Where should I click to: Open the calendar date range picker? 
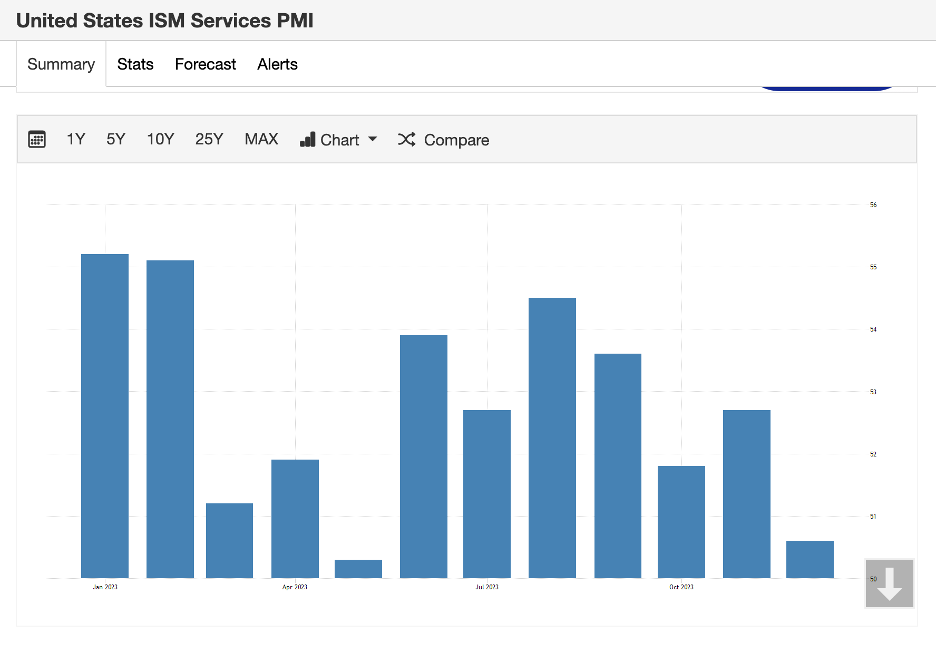(x=37, y=140)
